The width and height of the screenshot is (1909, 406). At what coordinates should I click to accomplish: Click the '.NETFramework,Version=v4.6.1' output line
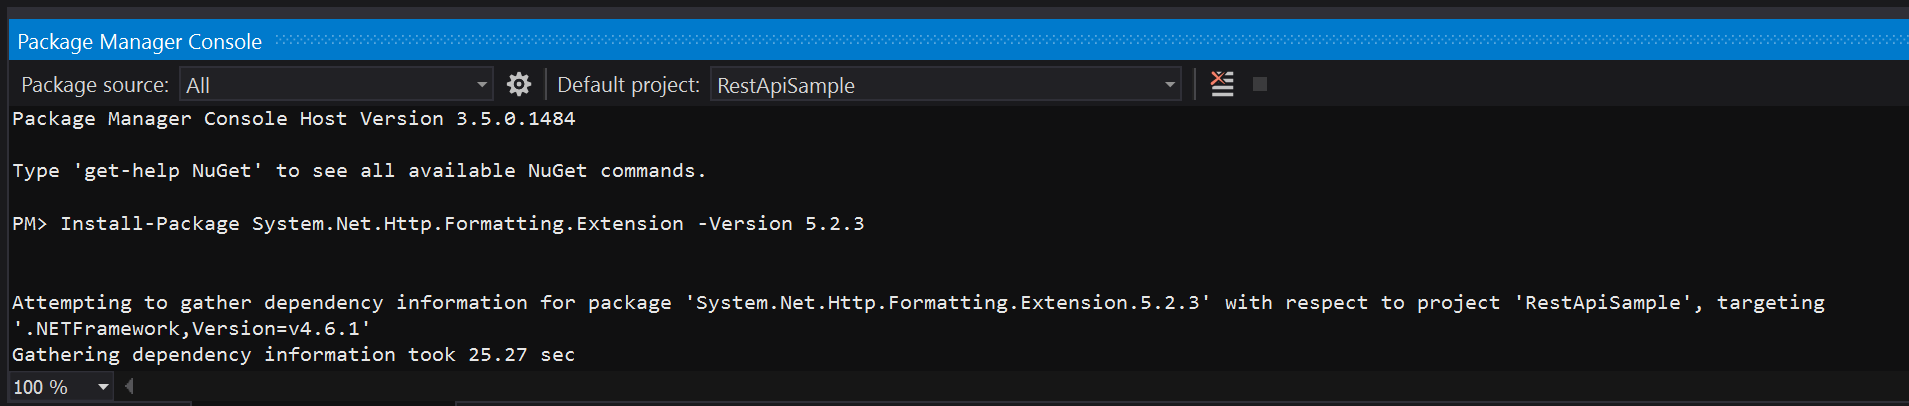pyautogui.click(x=192, y=329)
